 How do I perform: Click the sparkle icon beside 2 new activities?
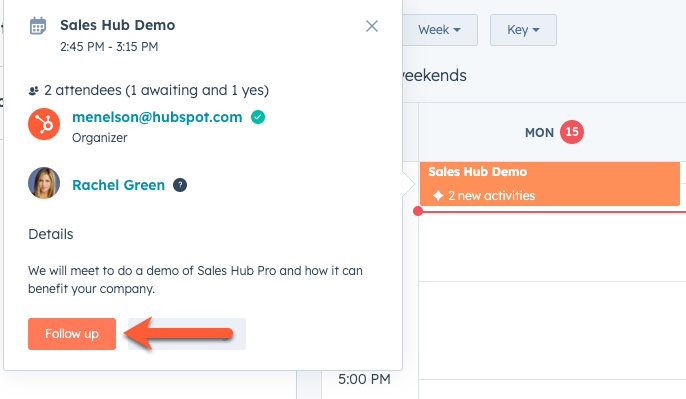(x=438, y=196)
